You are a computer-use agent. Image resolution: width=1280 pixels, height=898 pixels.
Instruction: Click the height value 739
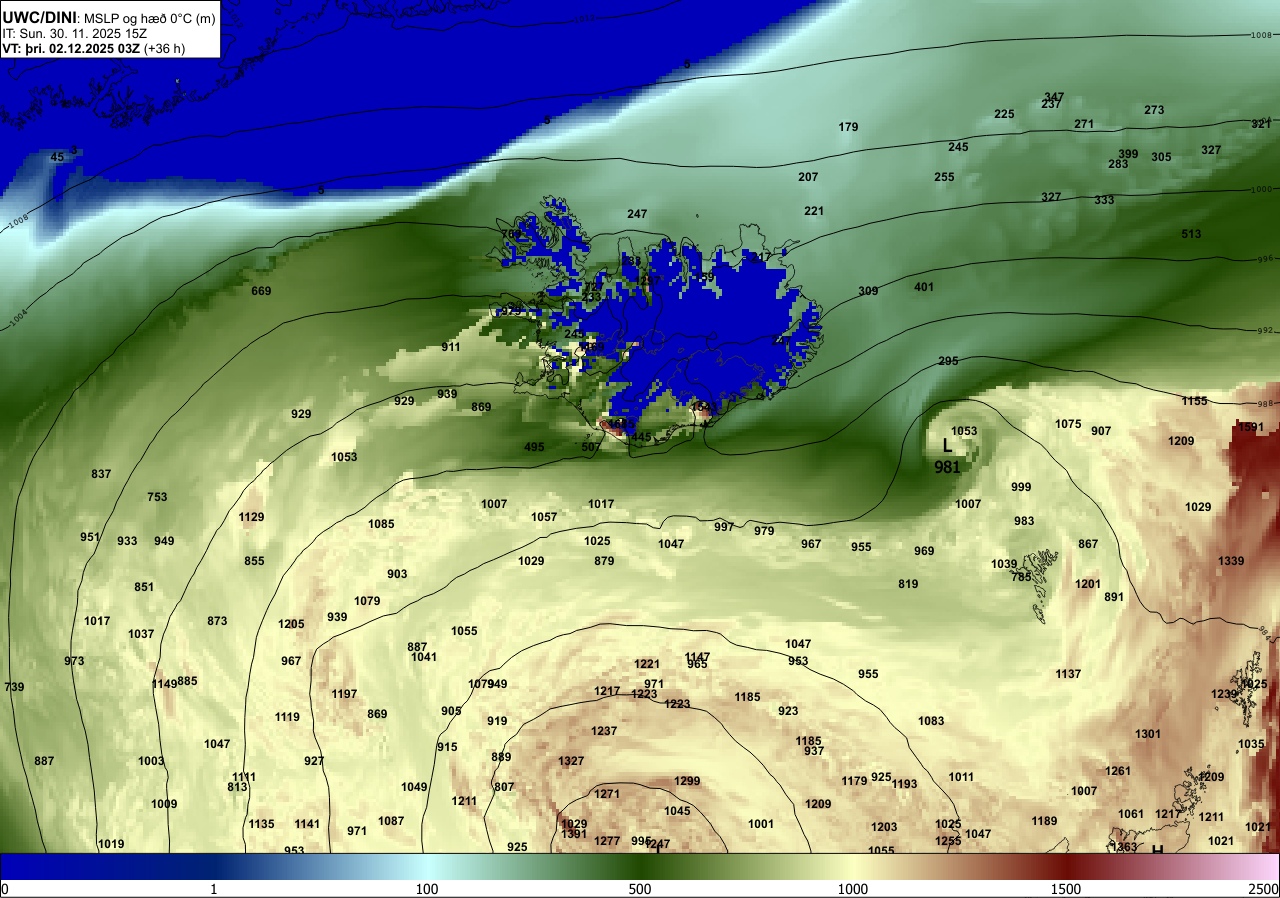[x=14, y=687]
